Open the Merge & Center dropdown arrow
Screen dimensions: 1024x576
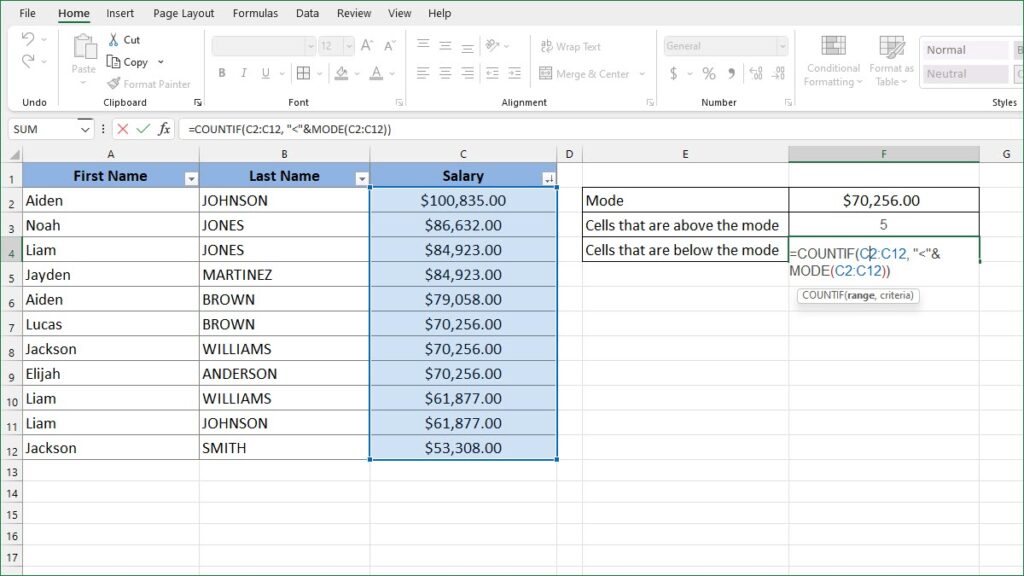(642, 73)
